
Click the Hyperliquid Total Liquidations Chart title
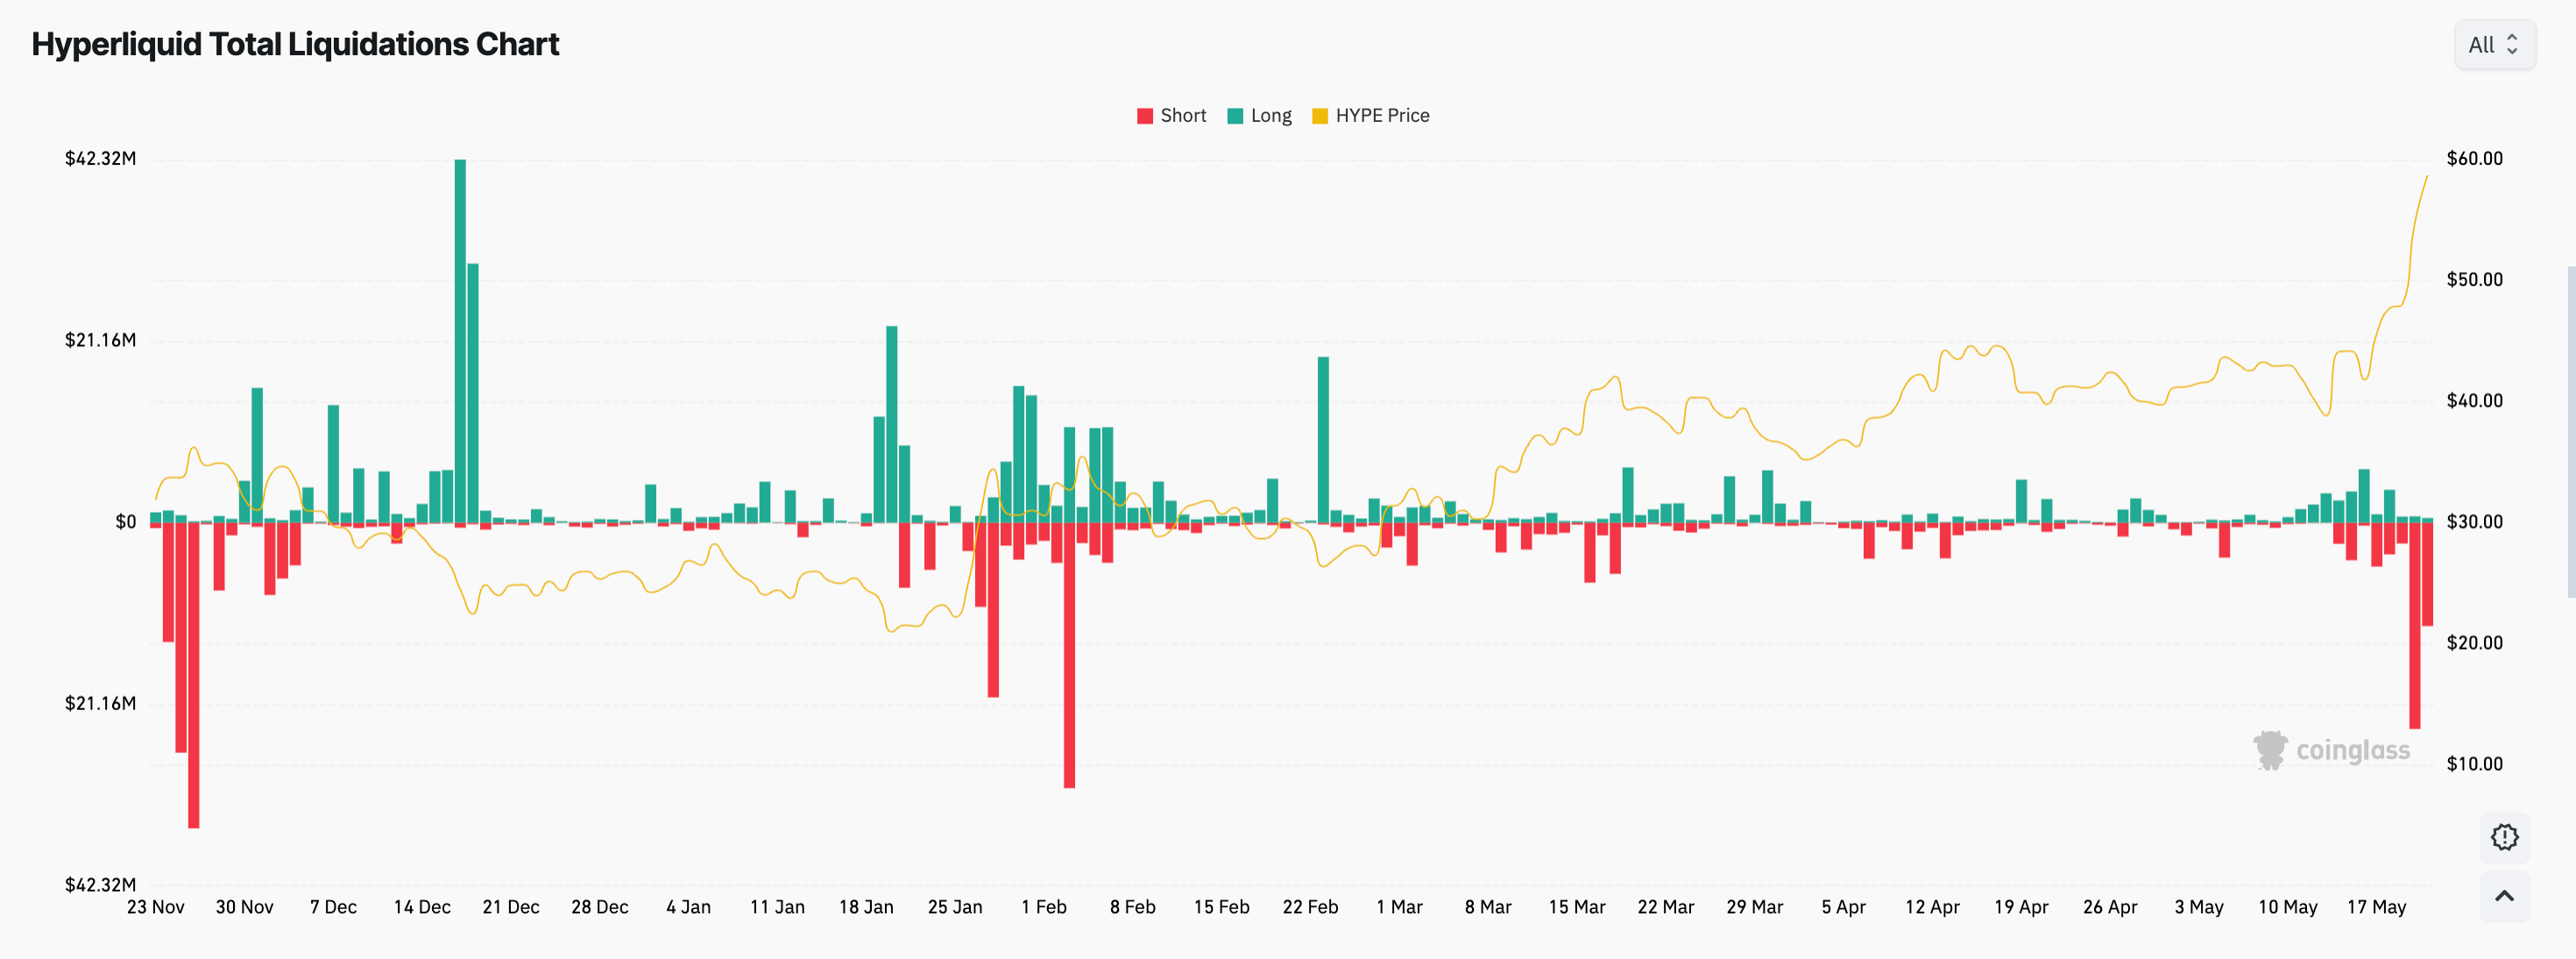295,45
